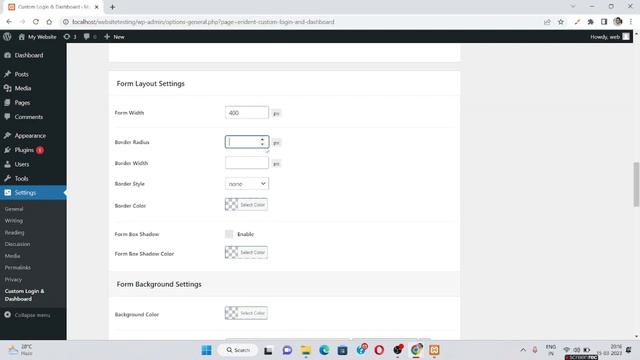Go back in browser history
Image resolution: width=640 pixels, height=360 pixels.
9,22
